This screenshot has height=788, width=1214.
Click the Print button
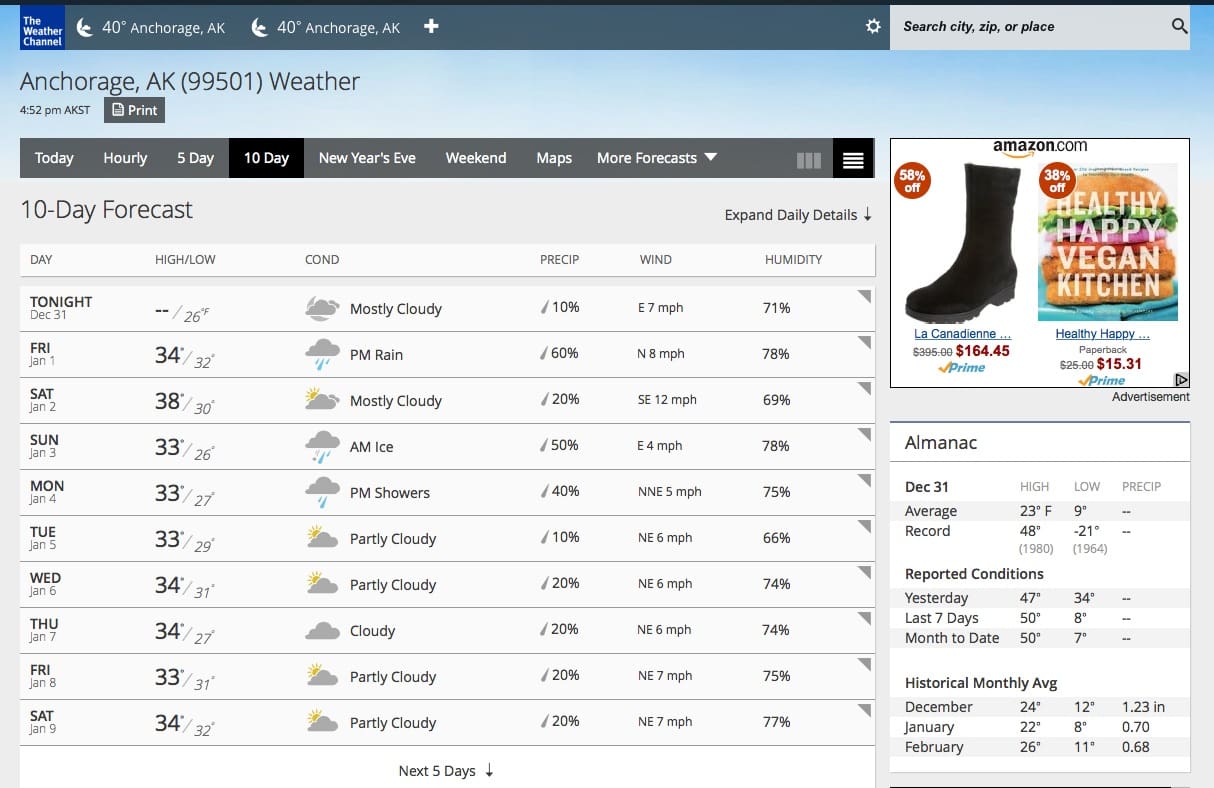(x=134, y=110)
